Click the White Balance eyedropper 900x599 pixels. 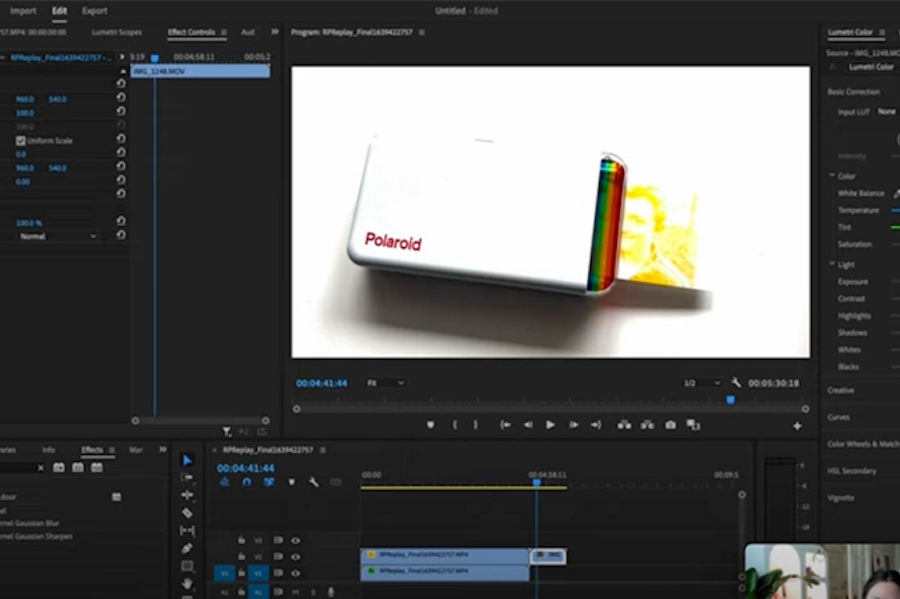tap(896, 194)
